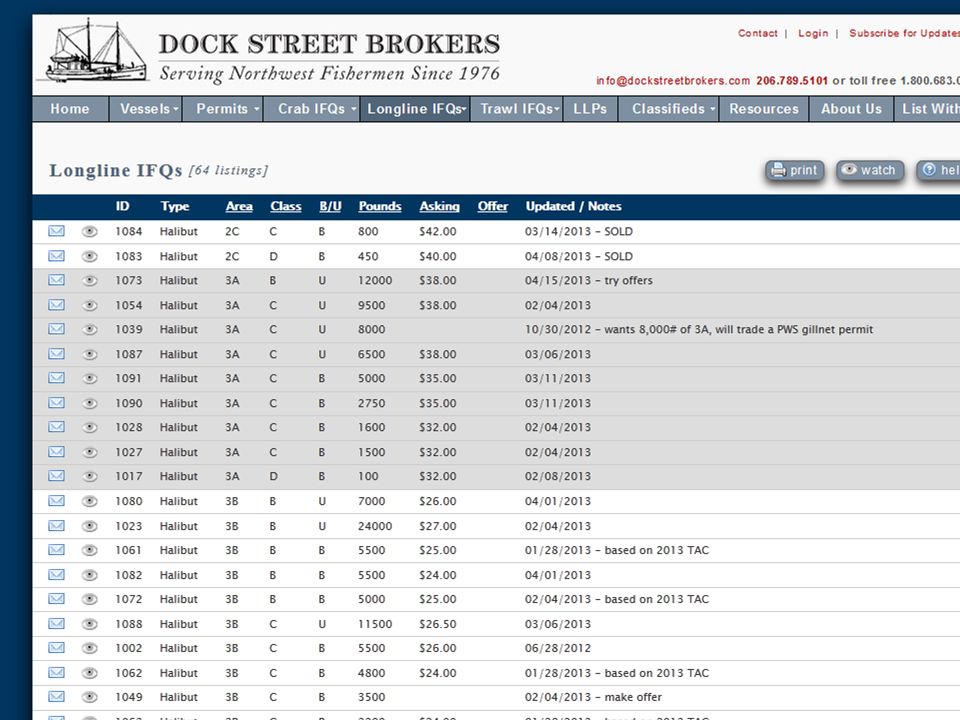Open the Crab IFQs dropdown
This screenshot has height=720, width=960.
[x=312, y=109]
